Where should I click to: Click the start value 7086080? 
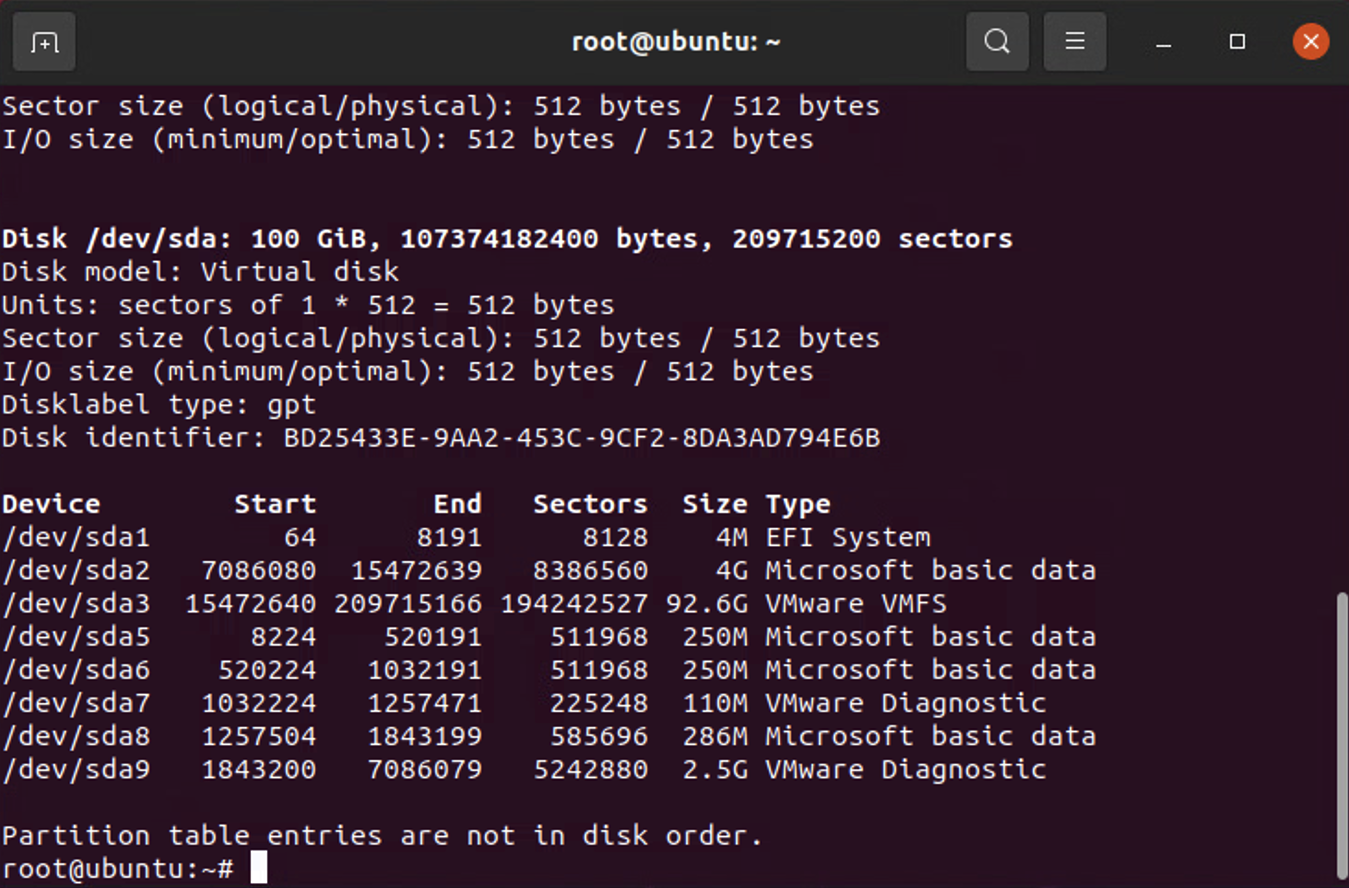pyautogui.click(x=259, y=570)
